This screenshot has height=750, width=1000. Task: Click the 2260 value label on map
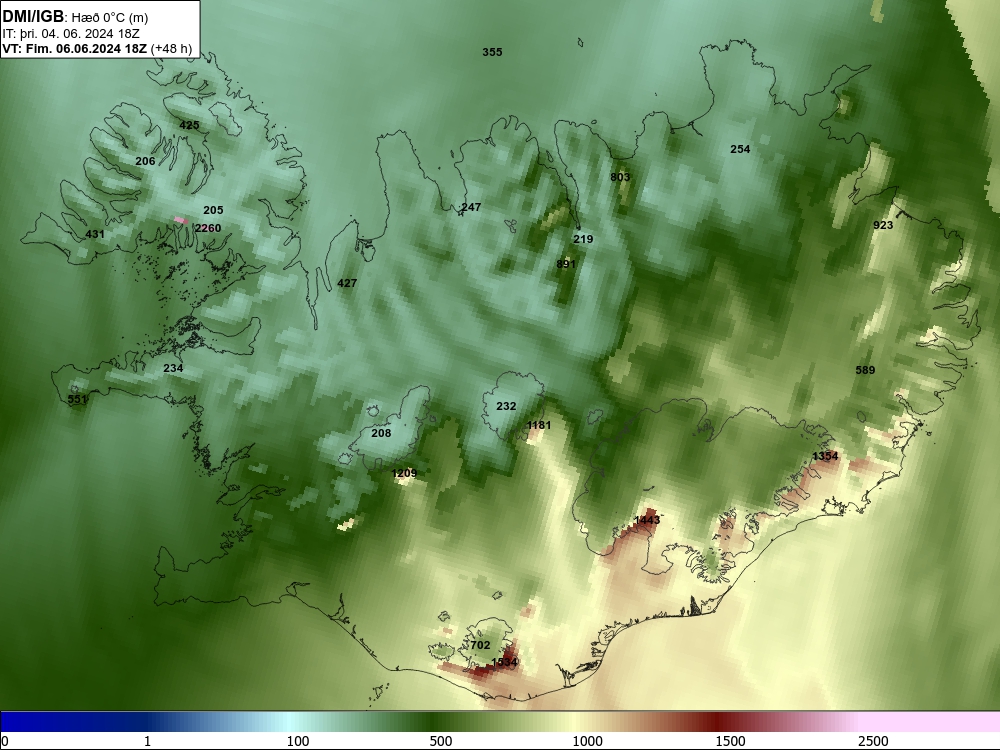pos(208,228)
